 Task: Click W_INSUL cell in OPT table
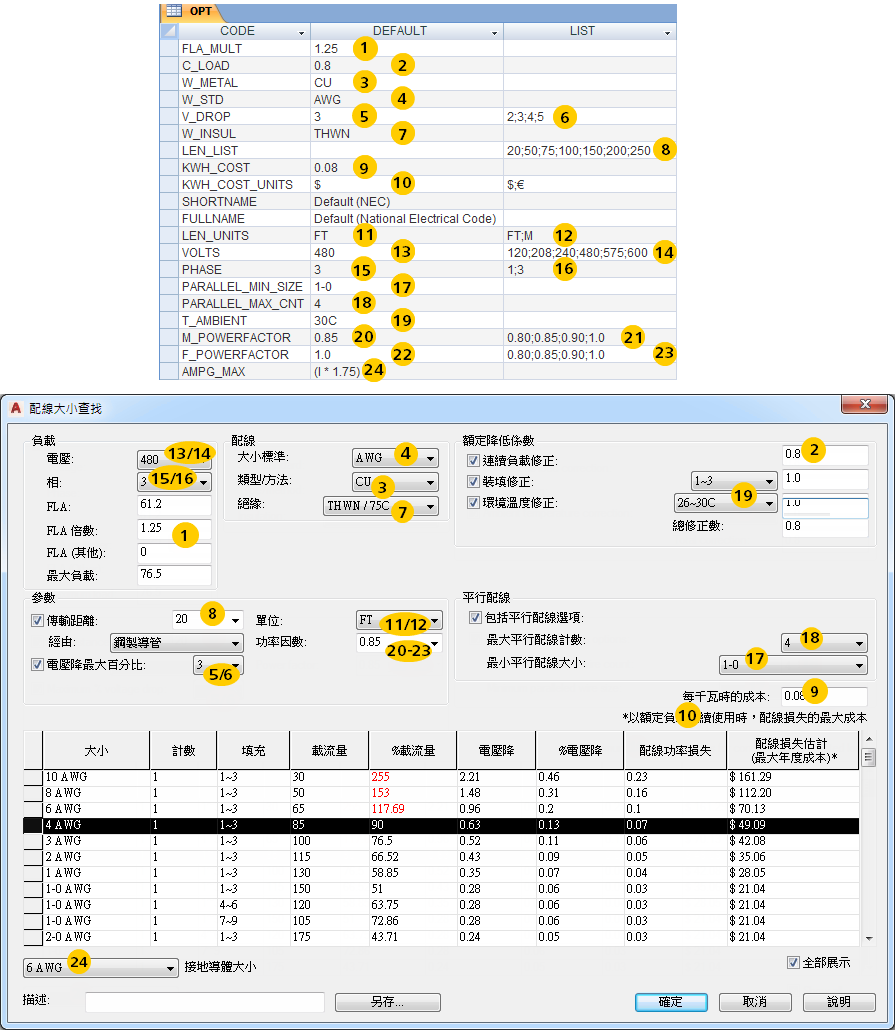tap(245, 133)
